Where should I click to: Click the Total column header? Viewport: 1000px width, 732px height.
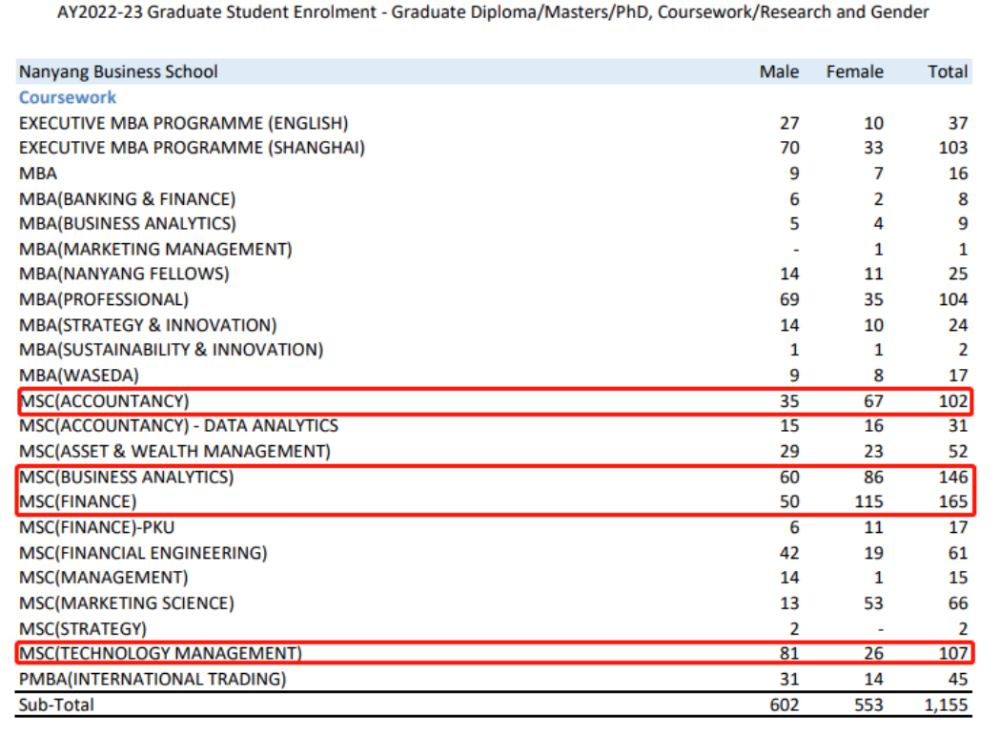(x=947, y=72)
